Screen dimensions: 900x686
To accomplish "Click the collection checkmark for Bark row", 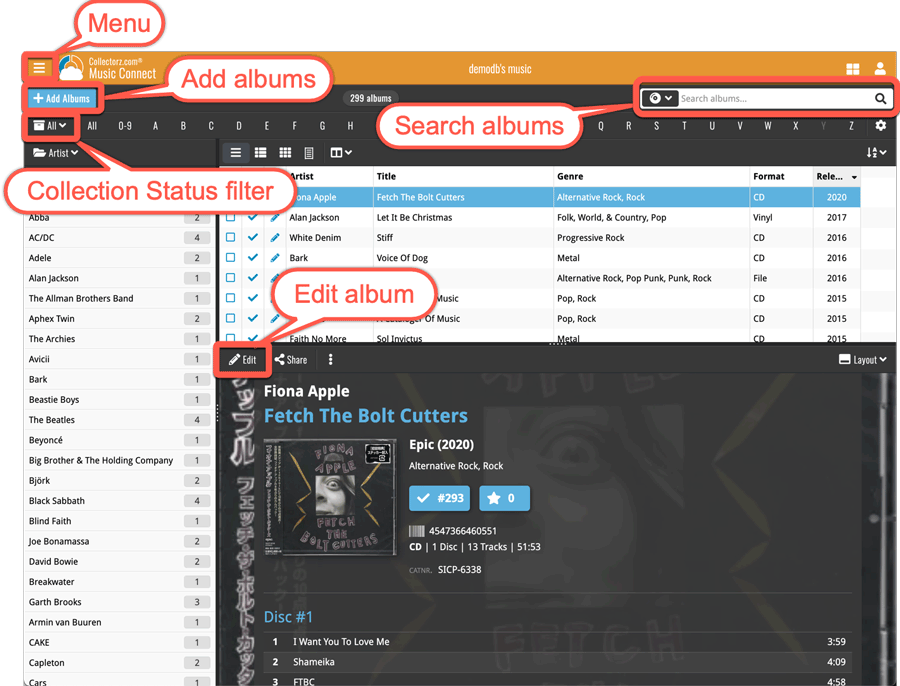I will click(x=253, y=258).
